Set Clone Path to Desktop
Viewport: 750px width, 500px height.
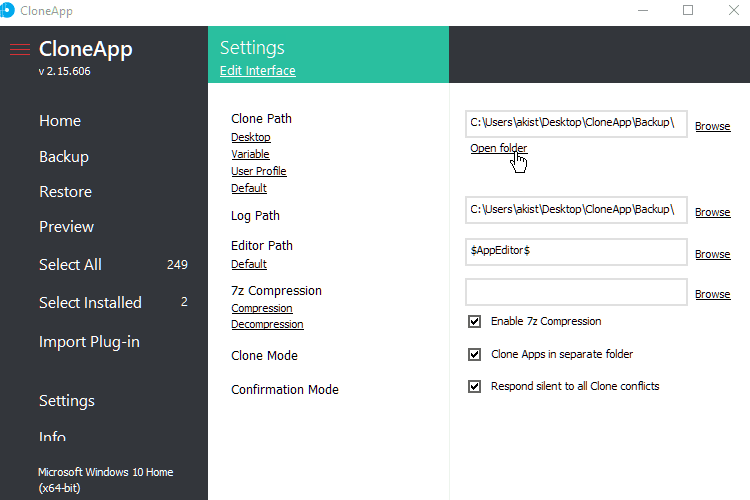(251, 137)
